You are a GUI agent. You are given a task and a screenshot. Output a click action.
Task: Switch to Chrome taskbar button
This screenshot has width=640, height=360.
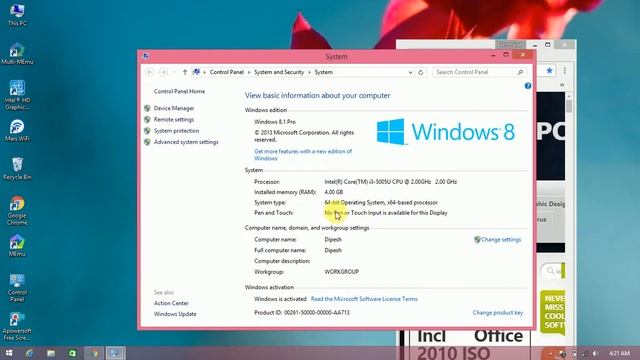point(94,353)
